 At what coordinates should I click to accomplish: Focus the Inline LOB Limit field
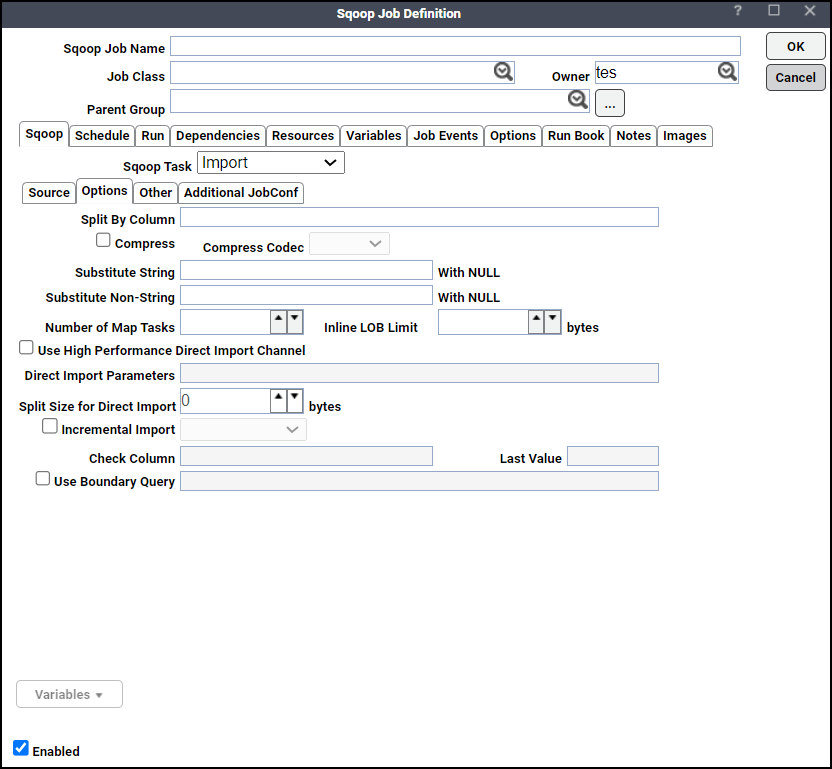tap(483, 322)
